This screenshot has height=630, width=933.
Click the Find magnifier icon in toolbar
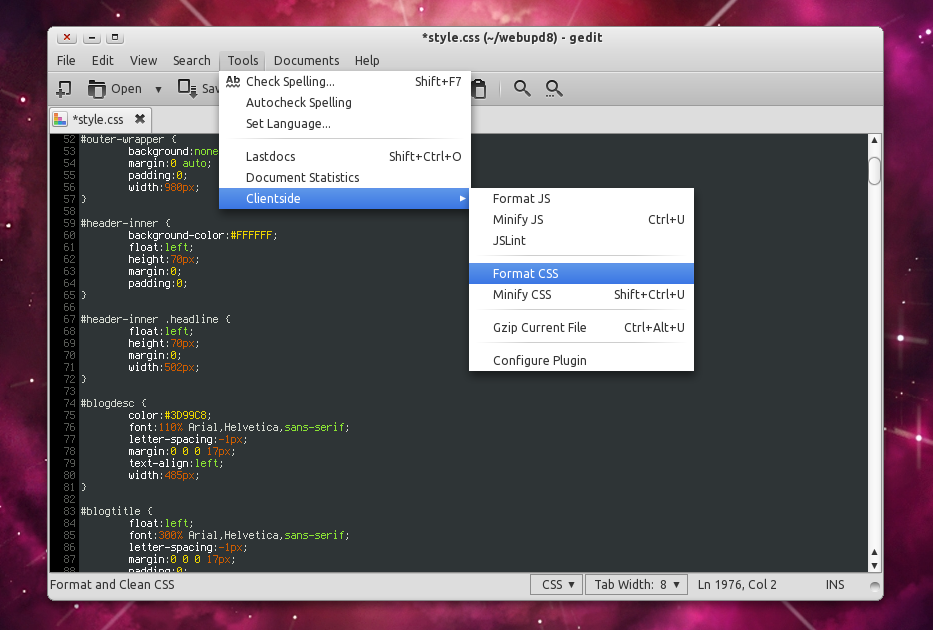(x=522, y=89)
